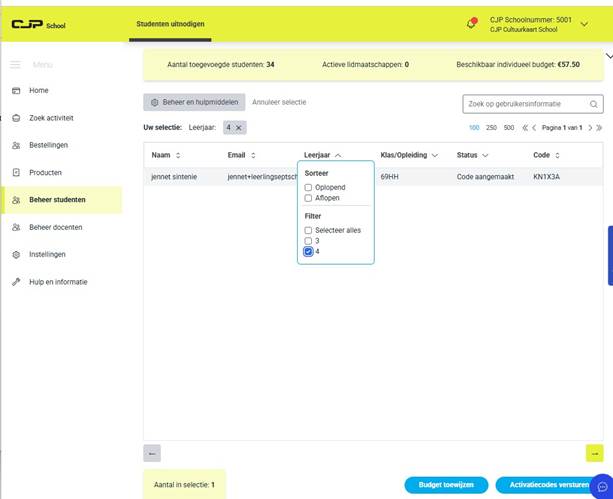Screen dimensions: 613x499
Task: Show 250 items per page
Action: pos(491,128)
